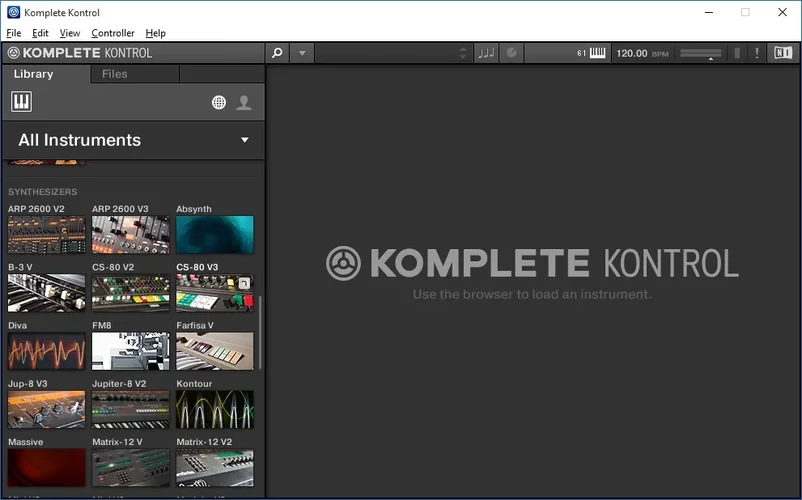
Task: Select the CS-80 V3 thumbnail
Action: pos(215,292)
